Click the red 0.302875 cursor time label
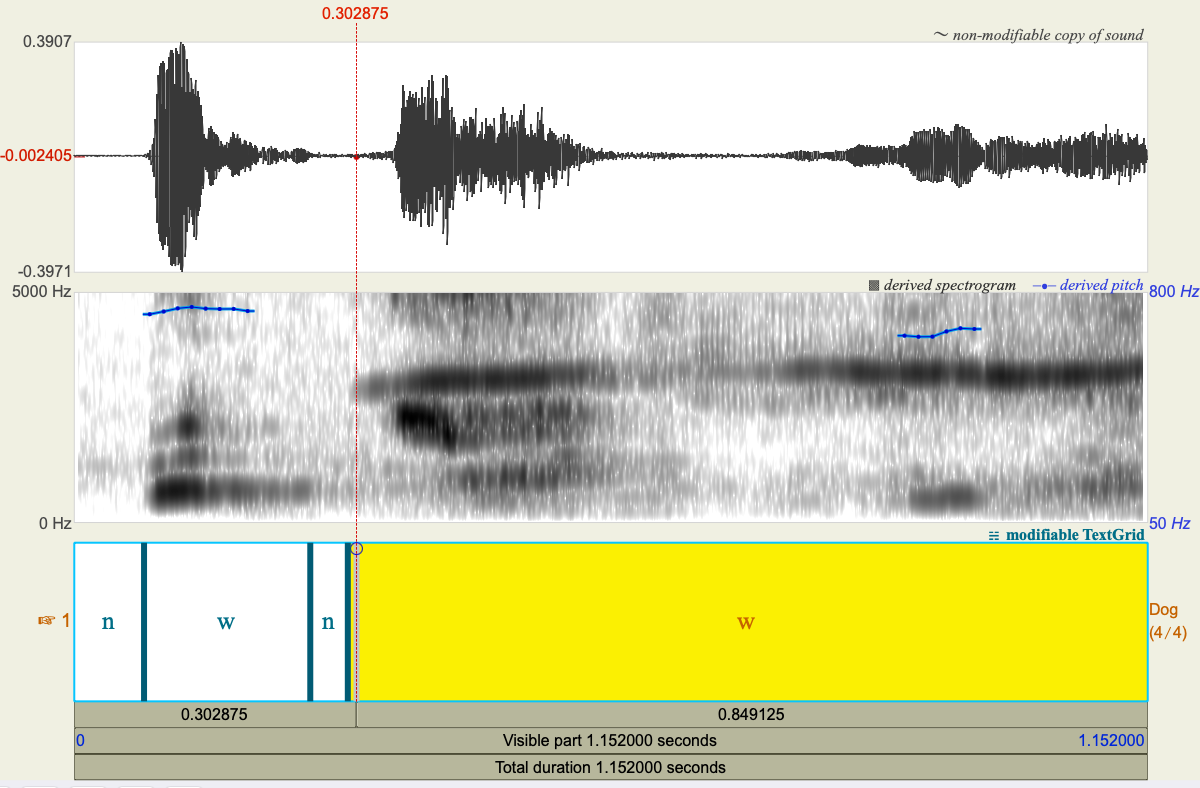 (356, 13)
